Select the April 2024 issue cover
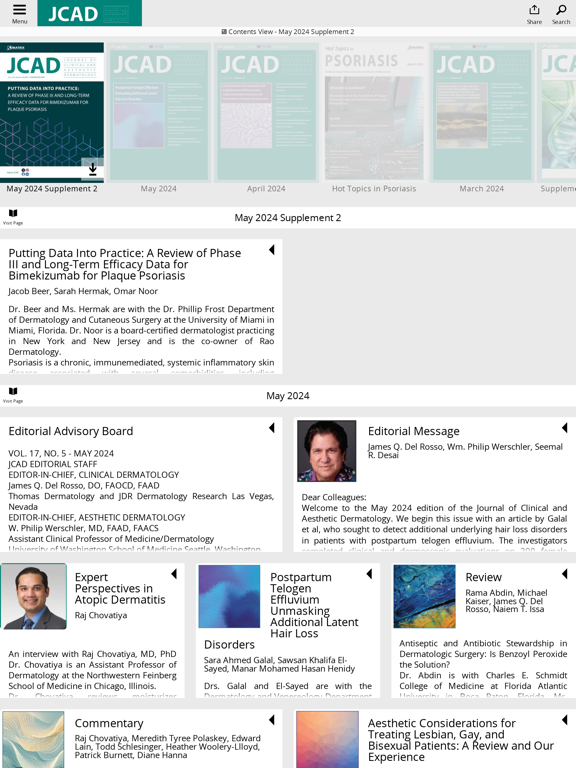The width and height of the screenshot is (576, 768). click(266, 112)
